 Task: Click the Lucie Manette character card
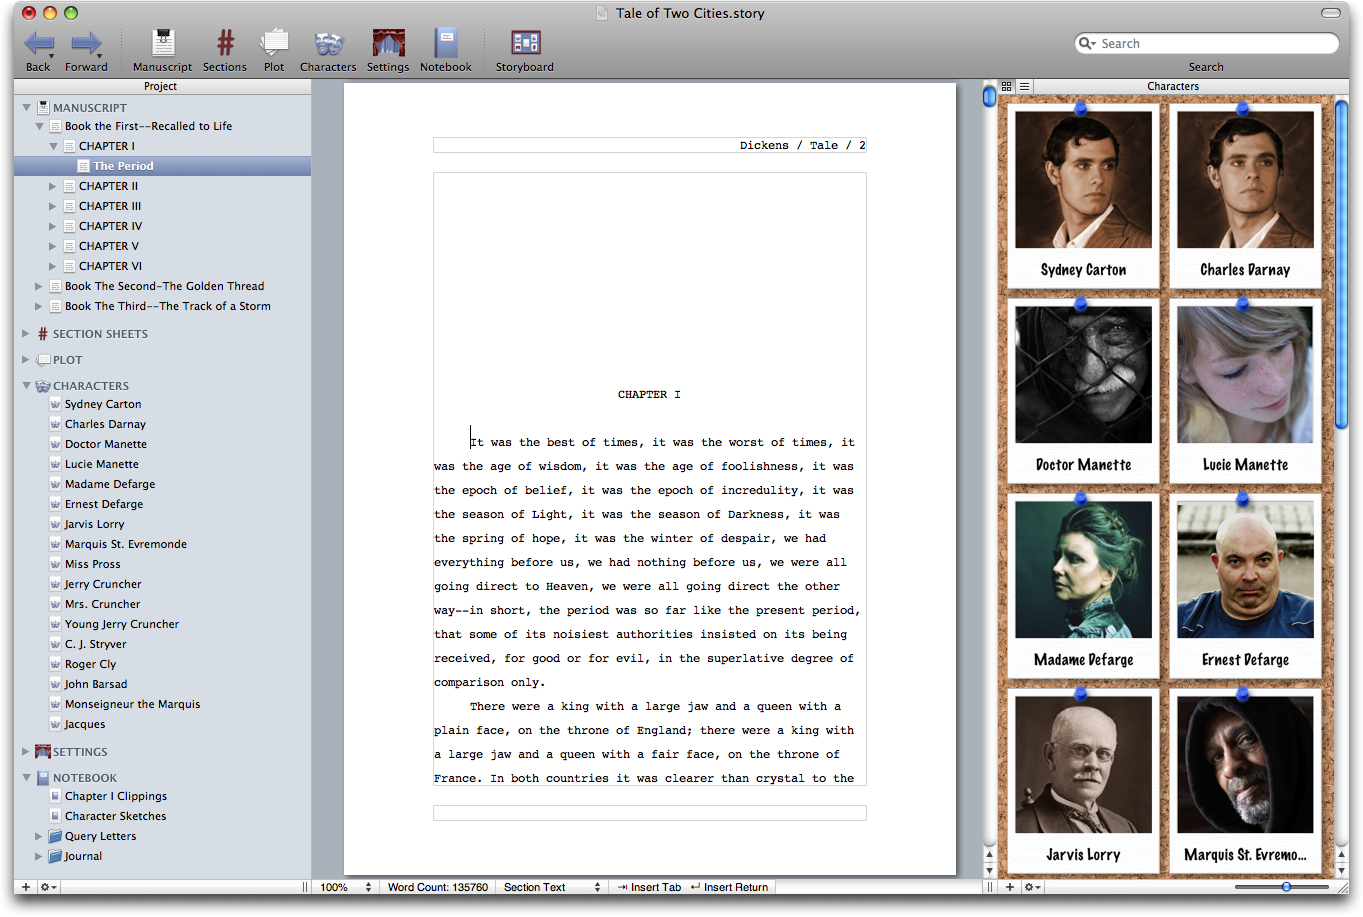[1245, 390]
